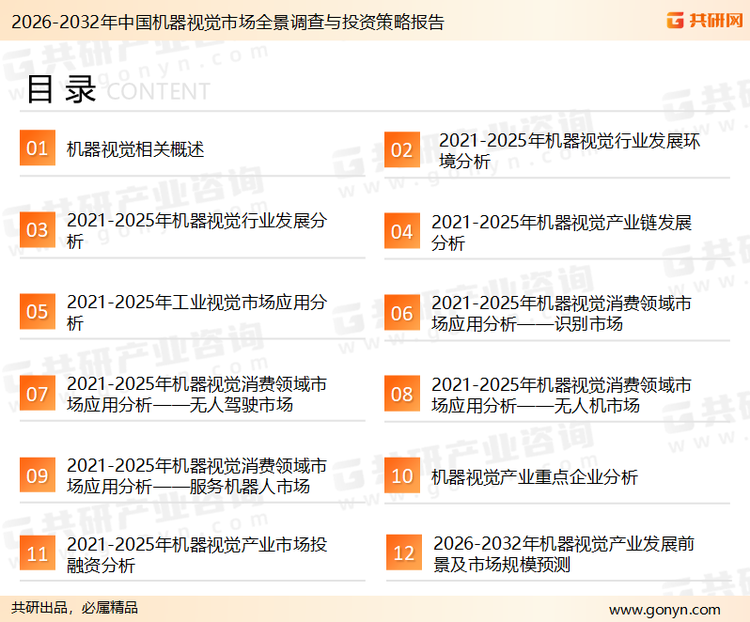Click the 共研网 logo at top right
This screenshot has height=622, width=750.
click(x=705, y=21)
